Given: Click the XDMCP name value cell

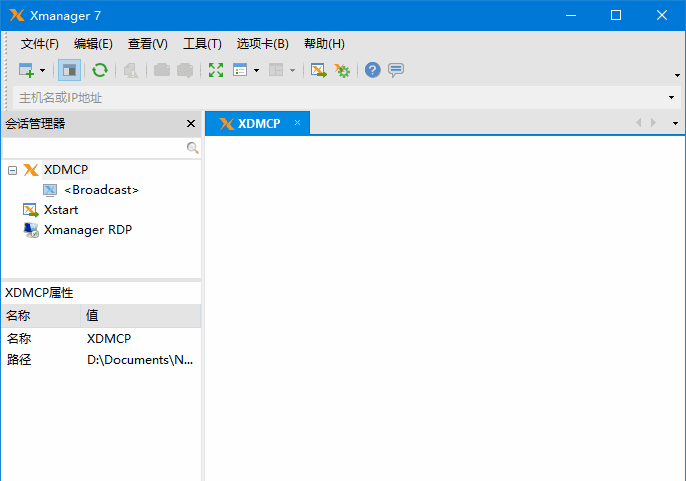Looking at the screenshot, I should point(109,339).
